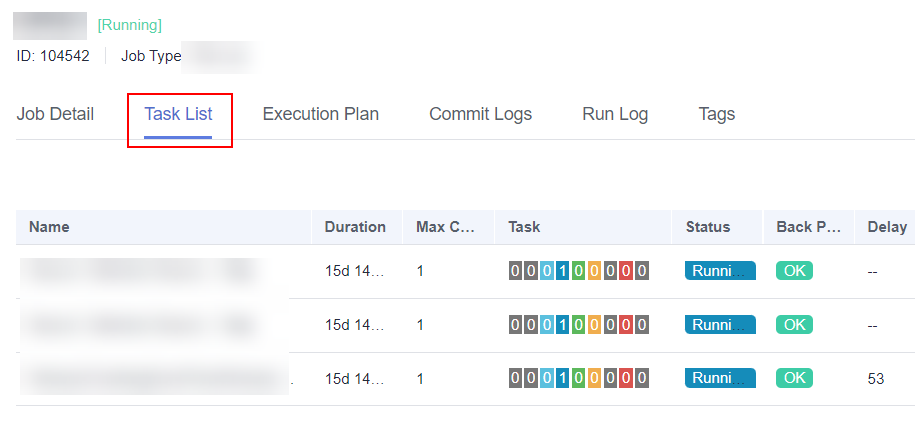Click the Status column header

[x=708, y=227]
